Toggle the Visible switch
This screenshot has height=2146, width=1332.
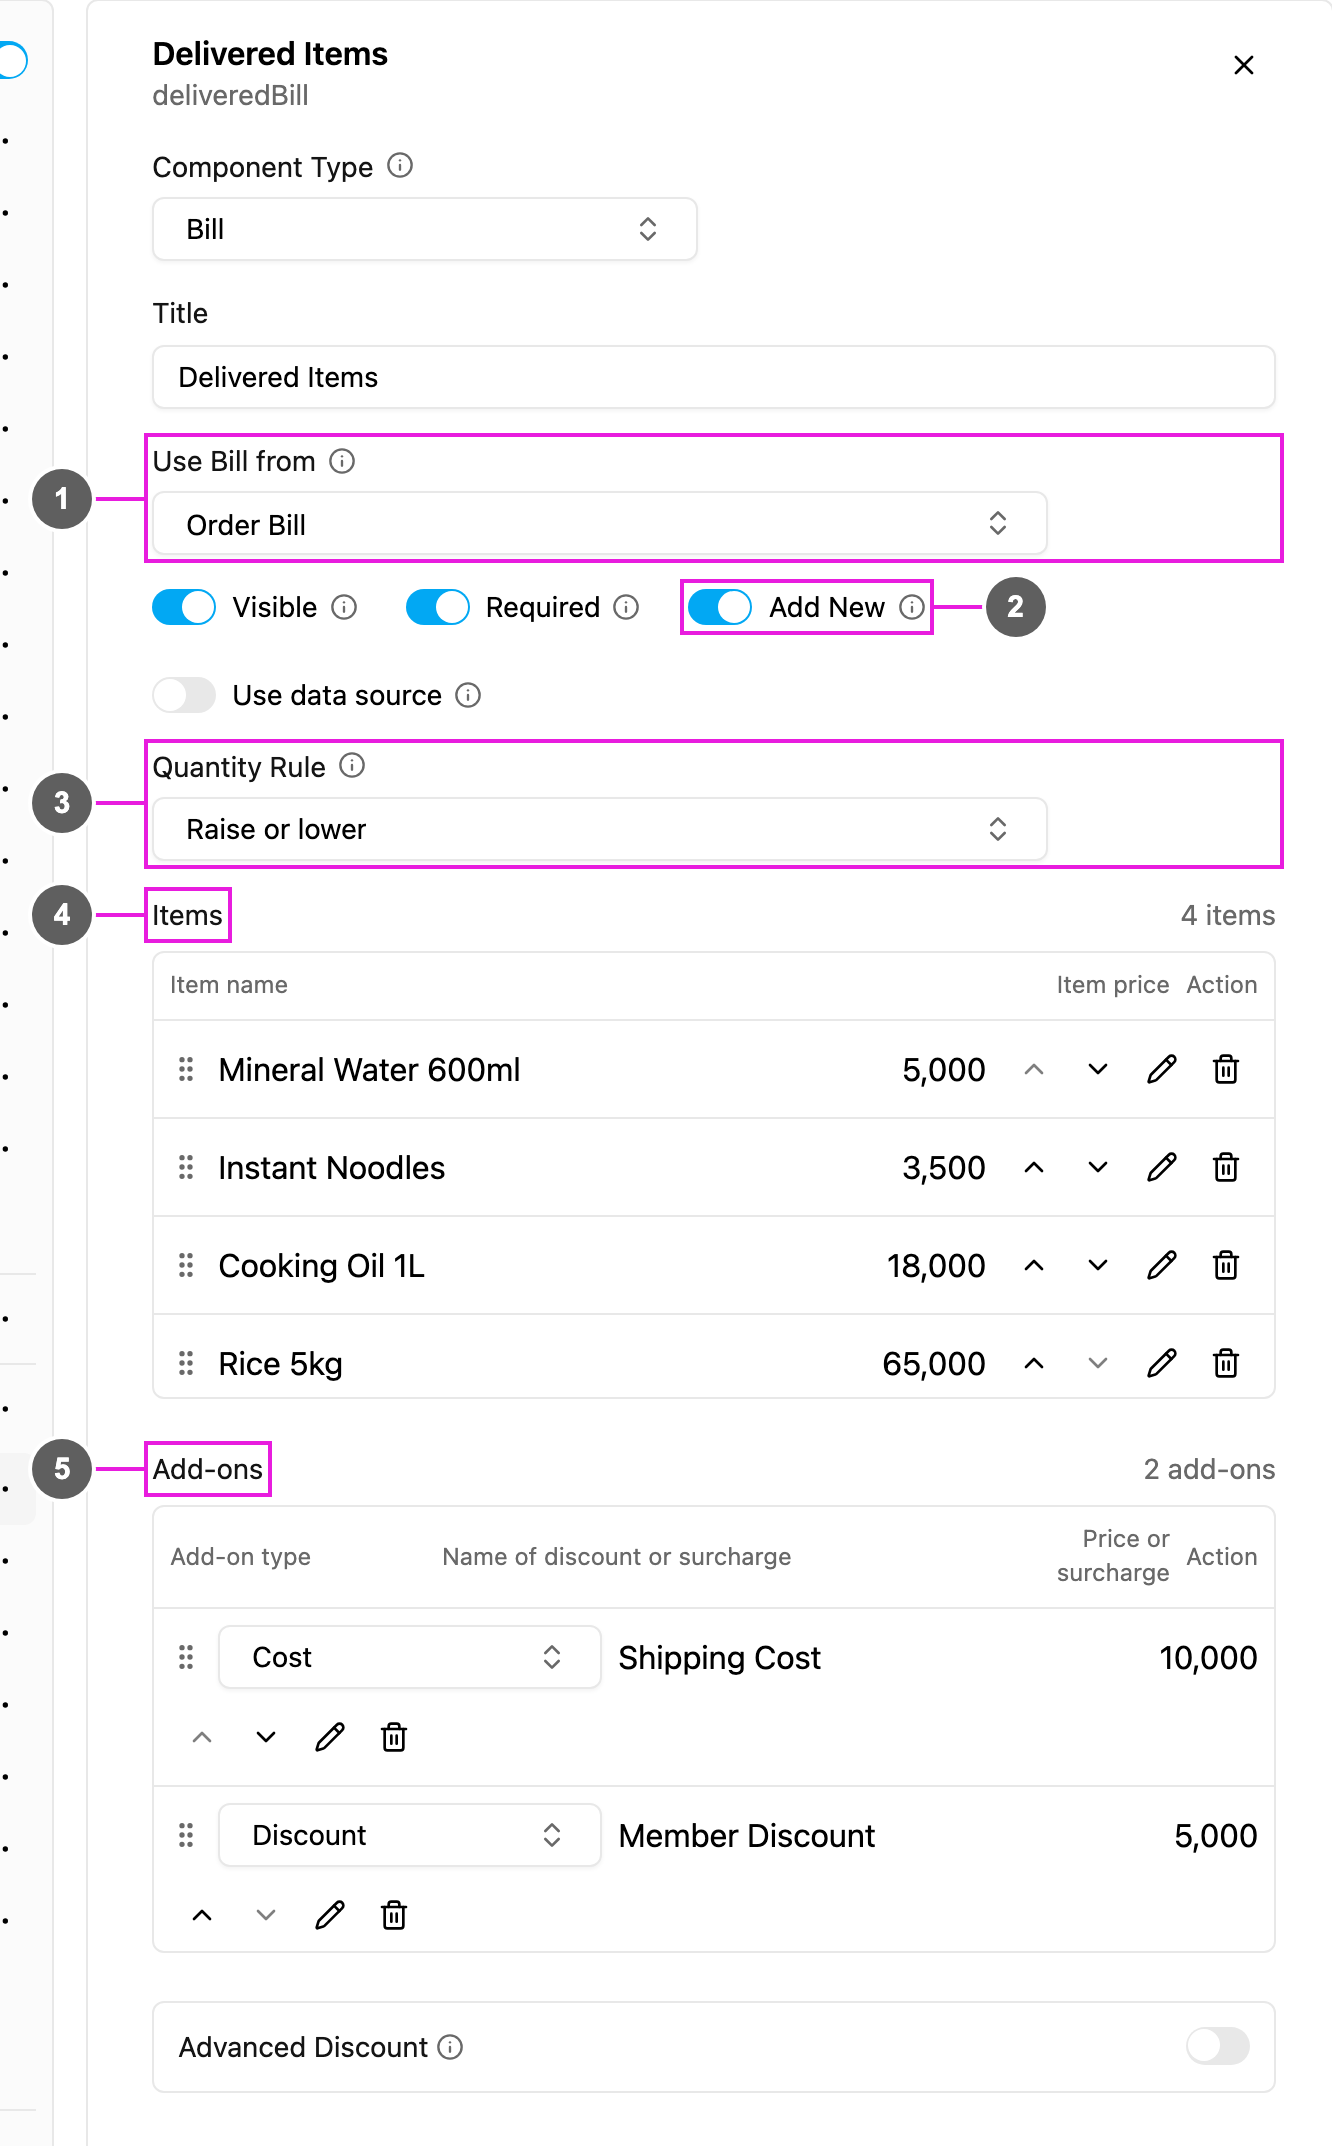184,607
